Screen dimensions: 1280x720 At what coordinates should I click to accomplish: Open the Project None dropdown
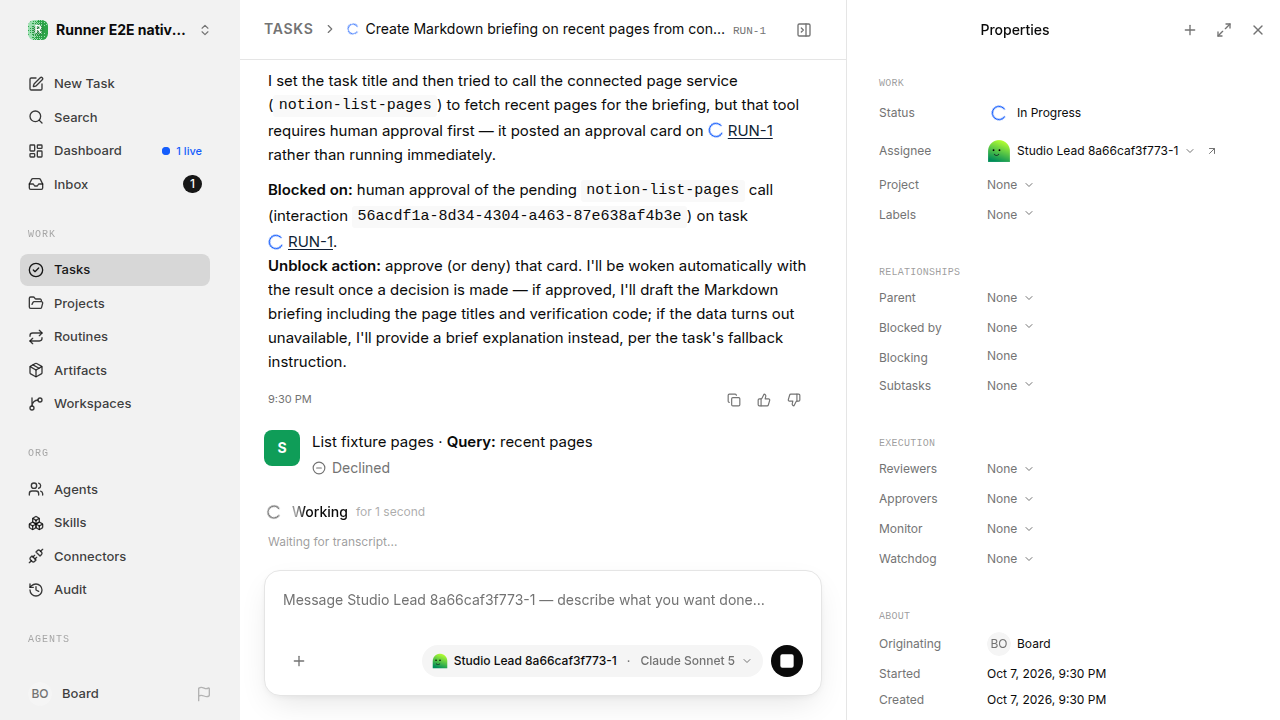pos(1010,185)
